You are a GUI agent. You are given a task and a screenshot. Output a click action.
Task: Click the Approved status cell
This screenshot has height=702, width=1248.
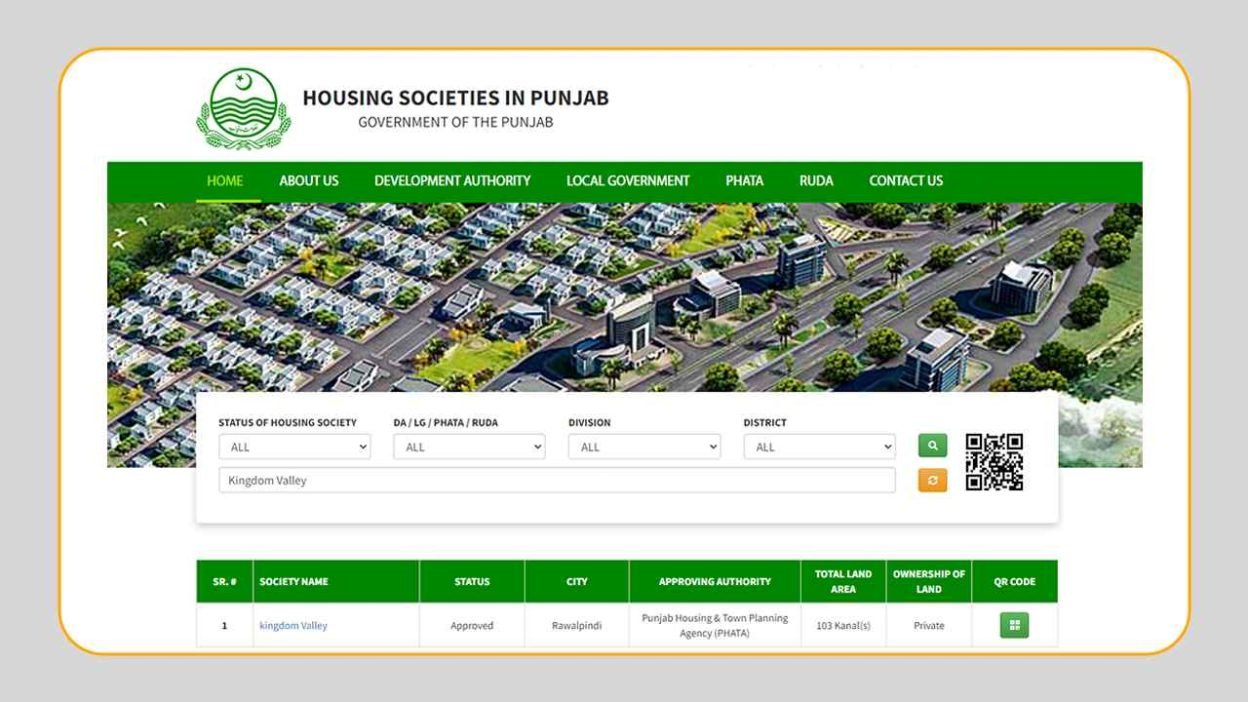[x=472, y=626]
